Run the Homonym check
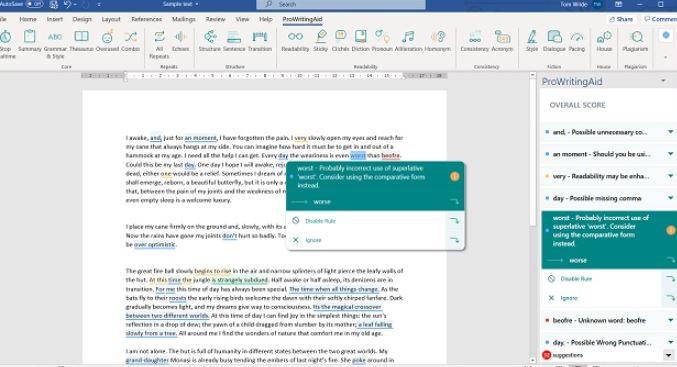This screenshot has height=367, width=677. click(437, 41)
